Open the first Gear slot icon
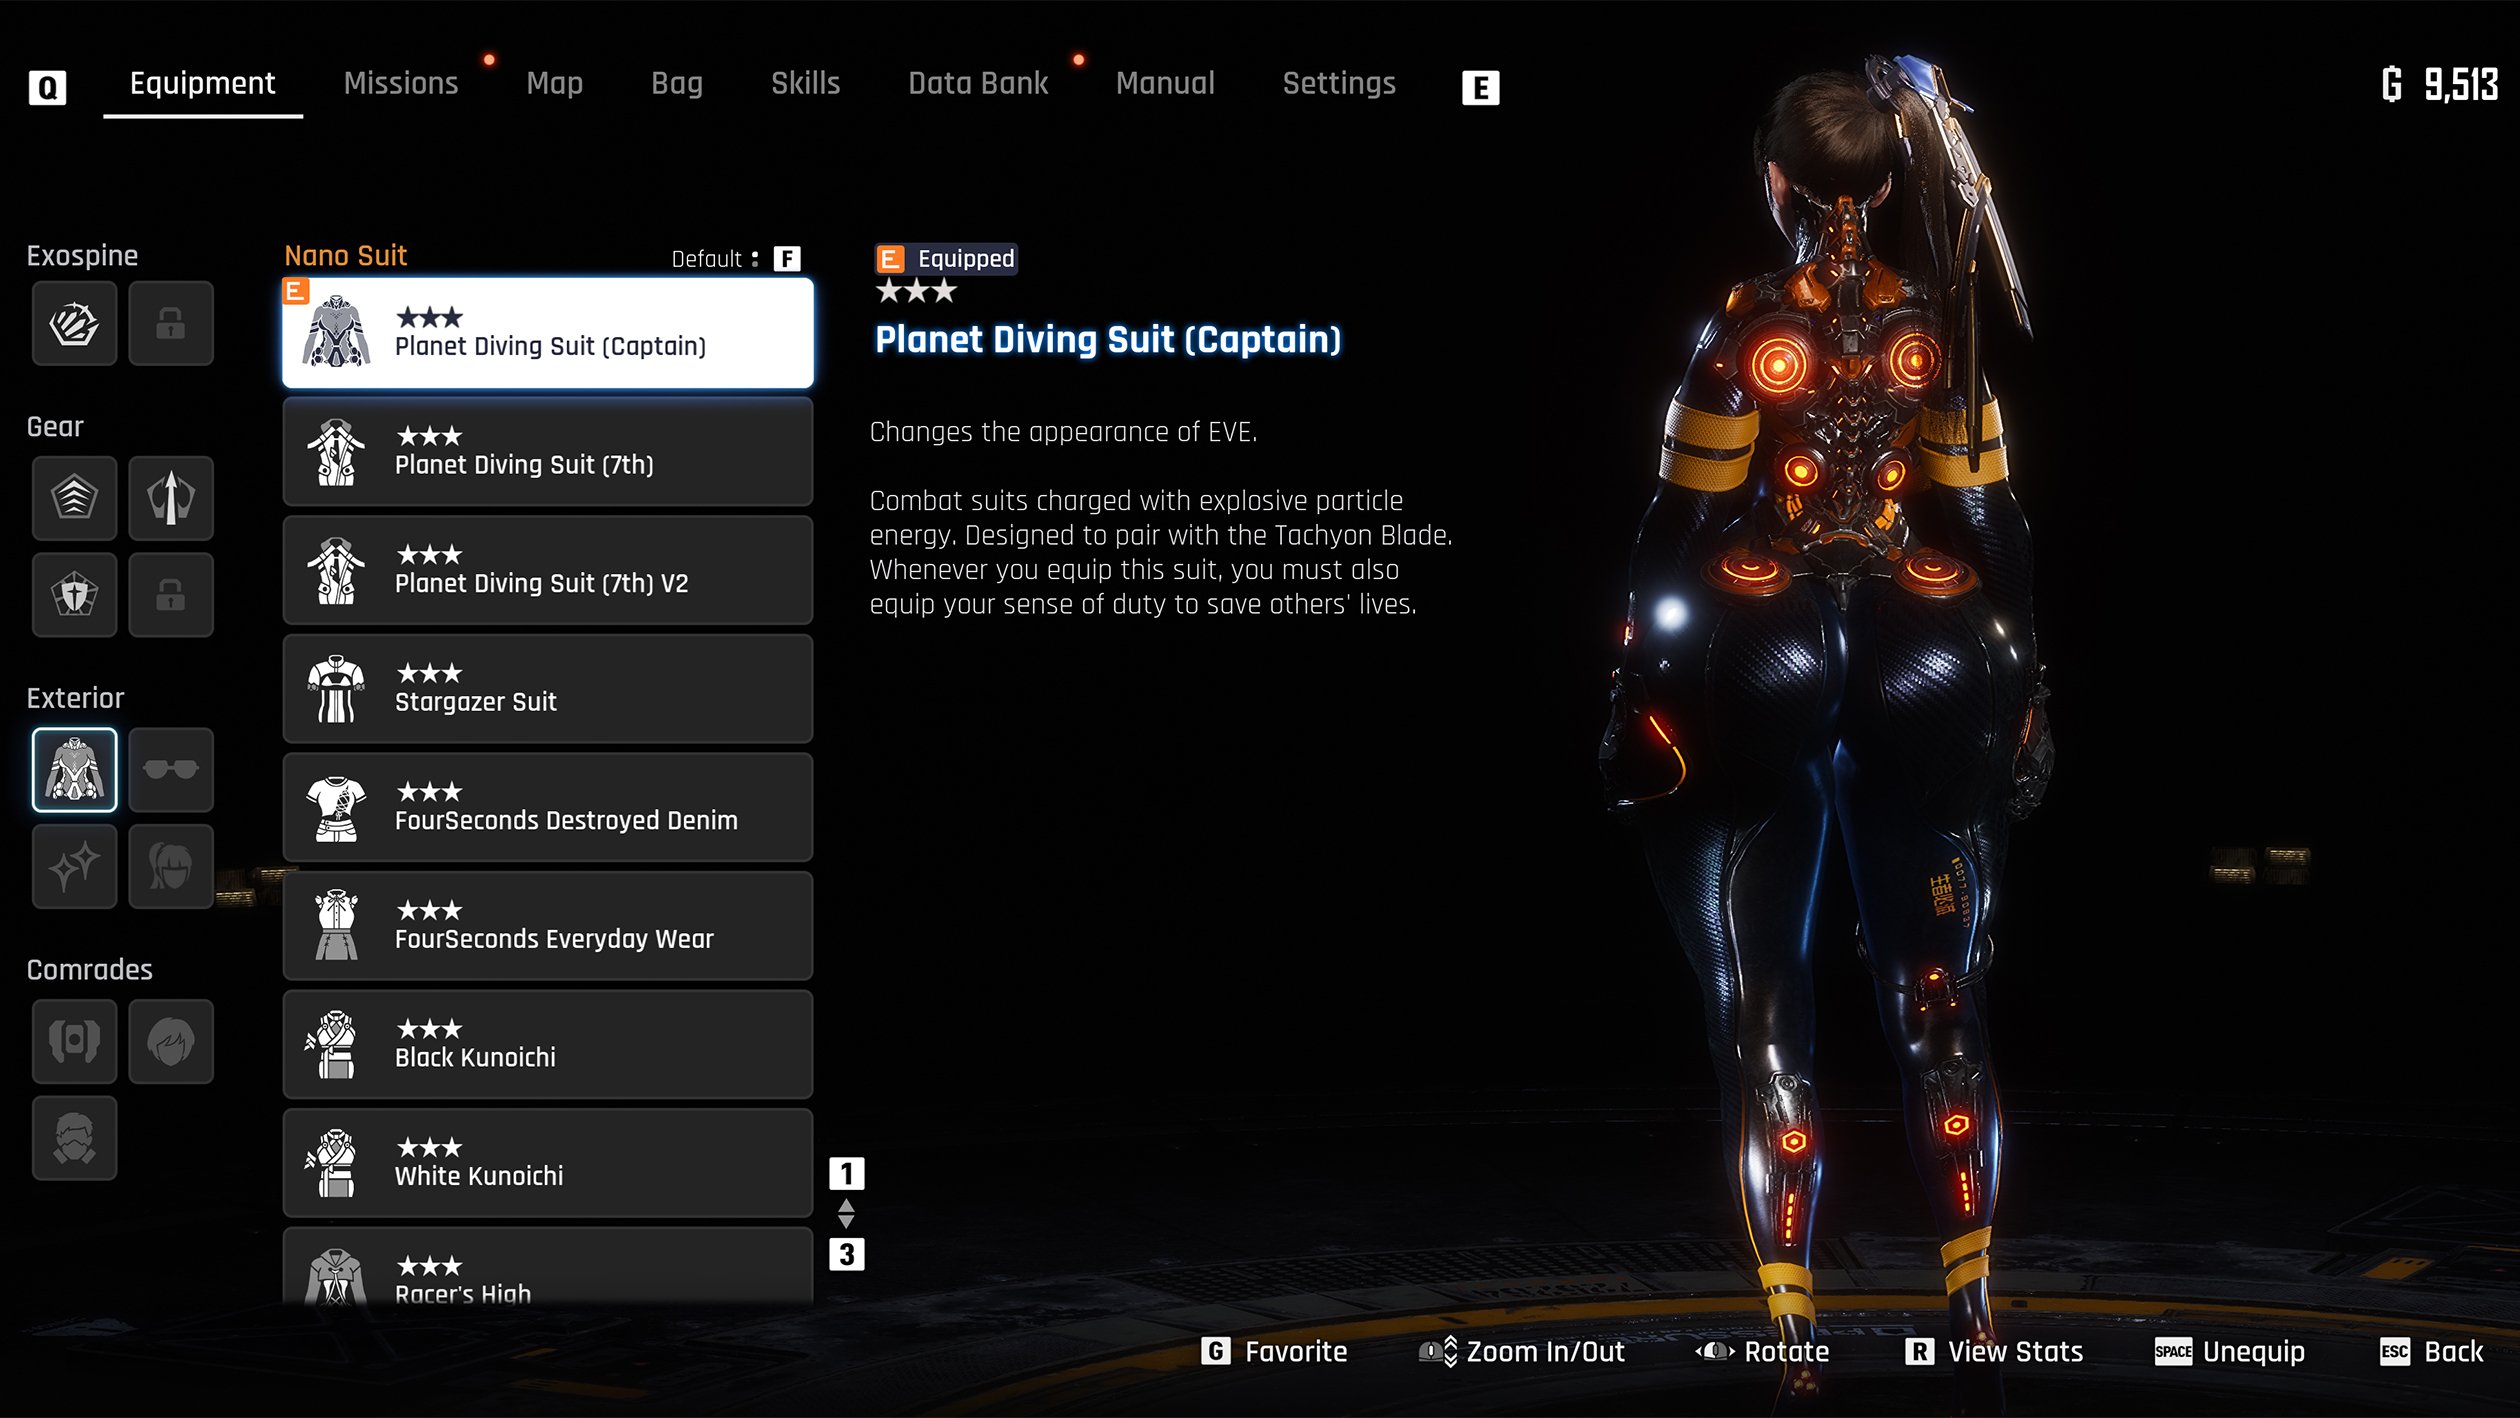 click(x=74, y=498)
